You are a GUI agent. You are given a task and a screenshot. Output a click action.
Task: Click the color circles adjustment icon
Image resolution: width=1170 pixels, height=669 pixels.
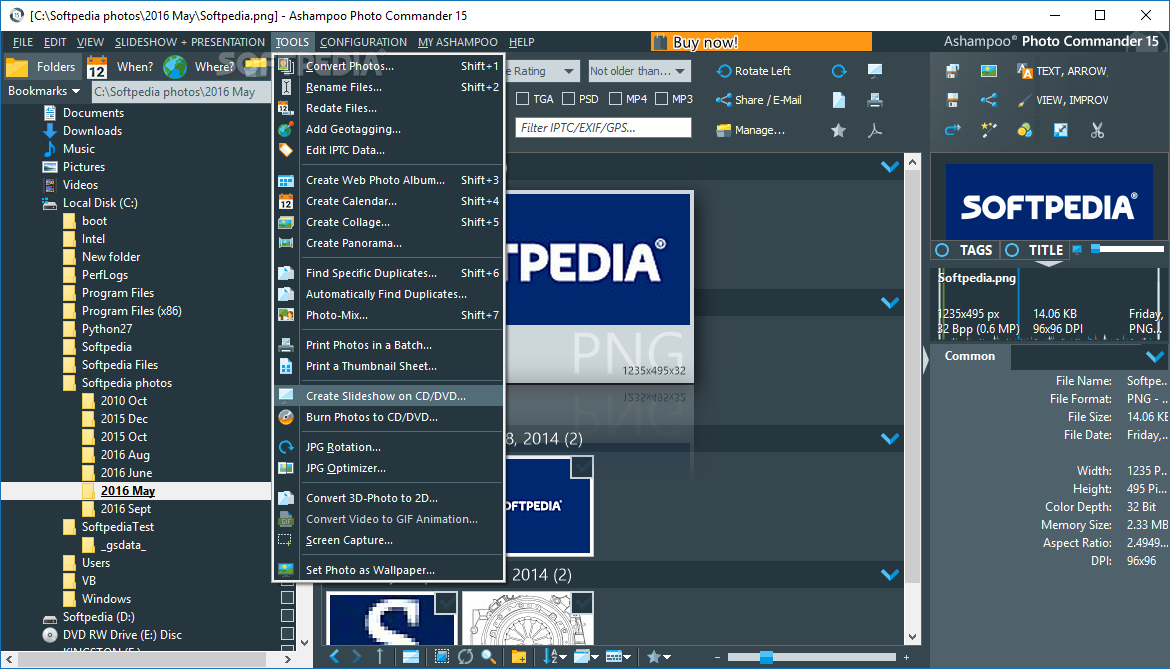point(1024,131)
